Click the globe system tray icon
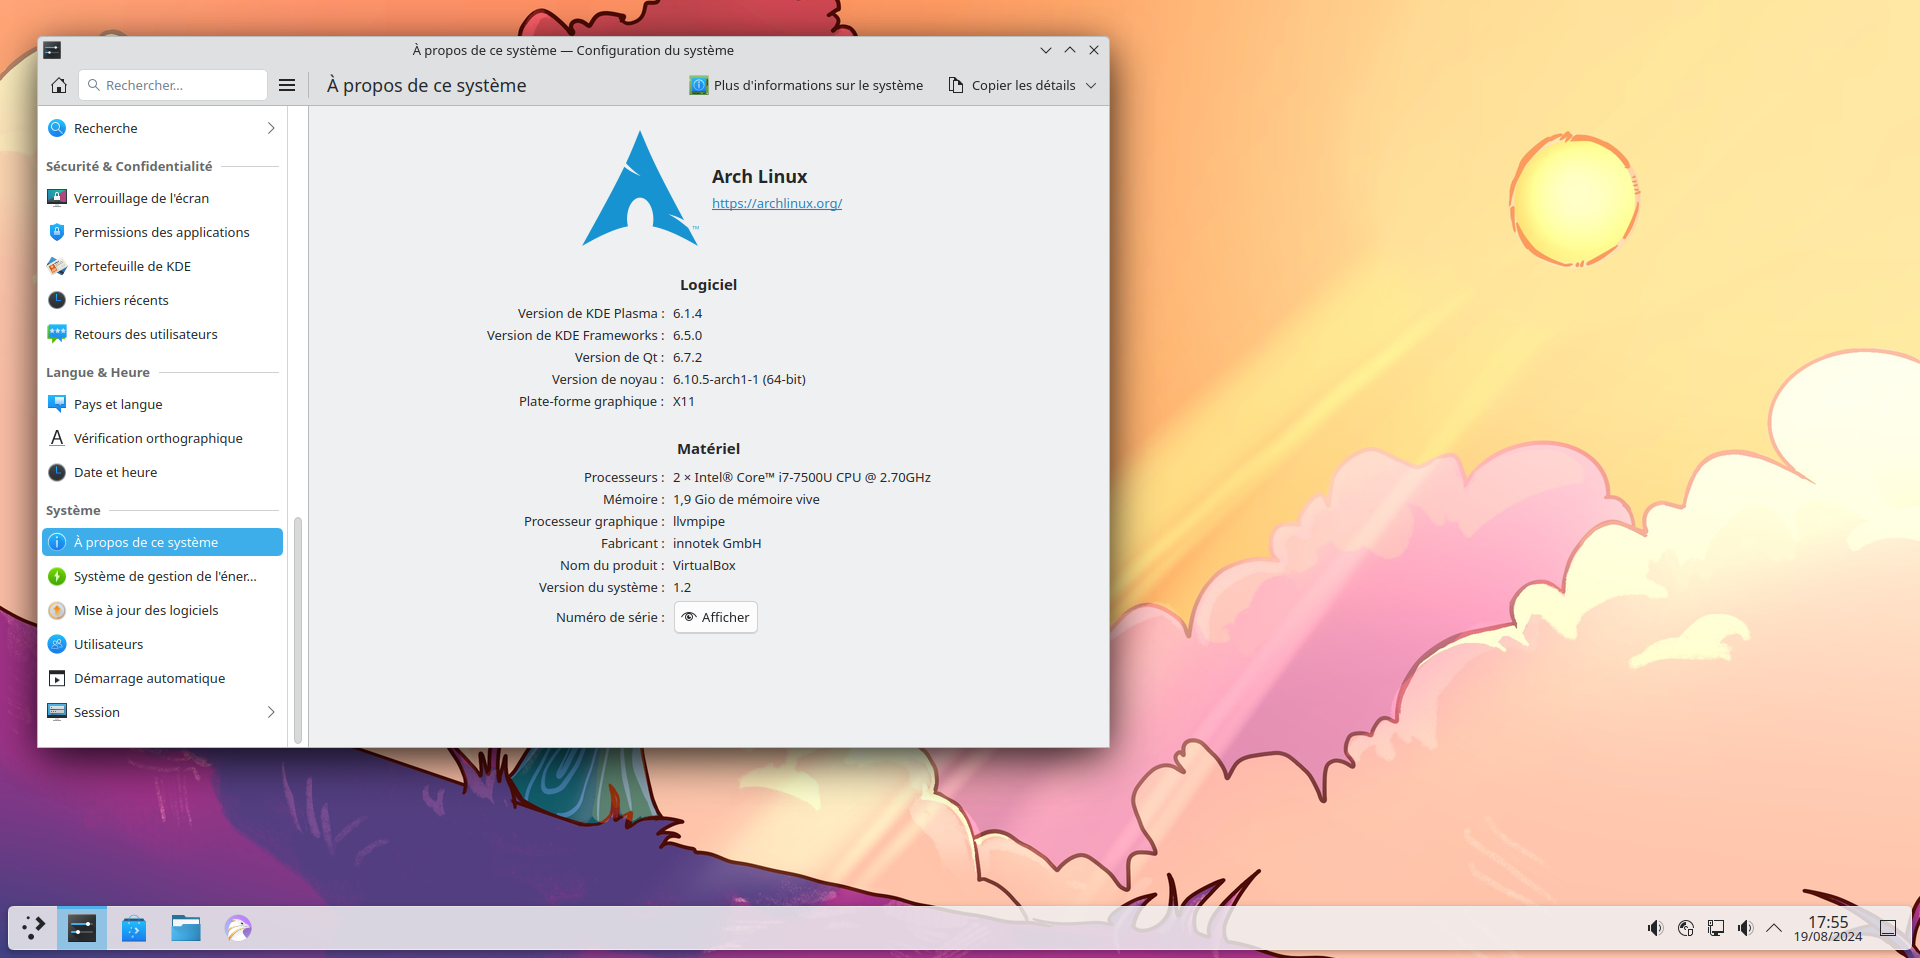 (1685, 928)
